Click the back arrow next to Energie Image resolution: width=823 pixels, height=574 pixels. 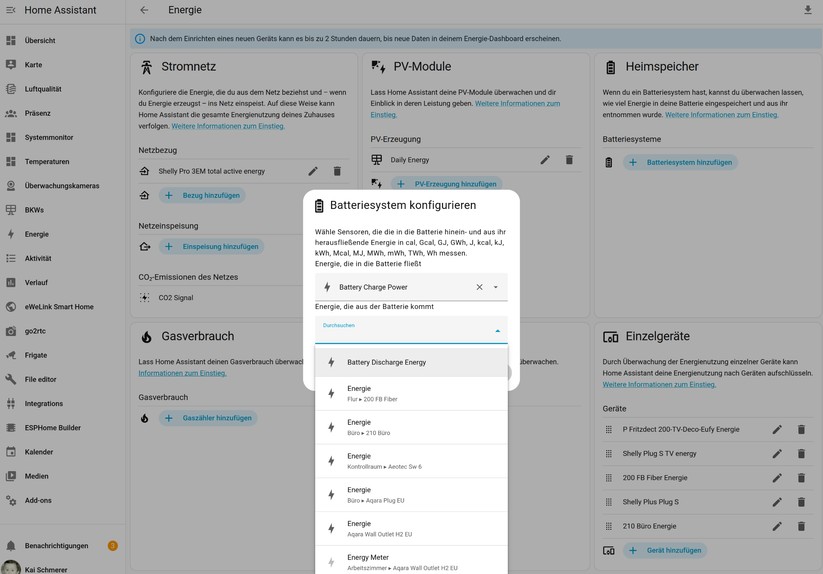tap(144, 10)
